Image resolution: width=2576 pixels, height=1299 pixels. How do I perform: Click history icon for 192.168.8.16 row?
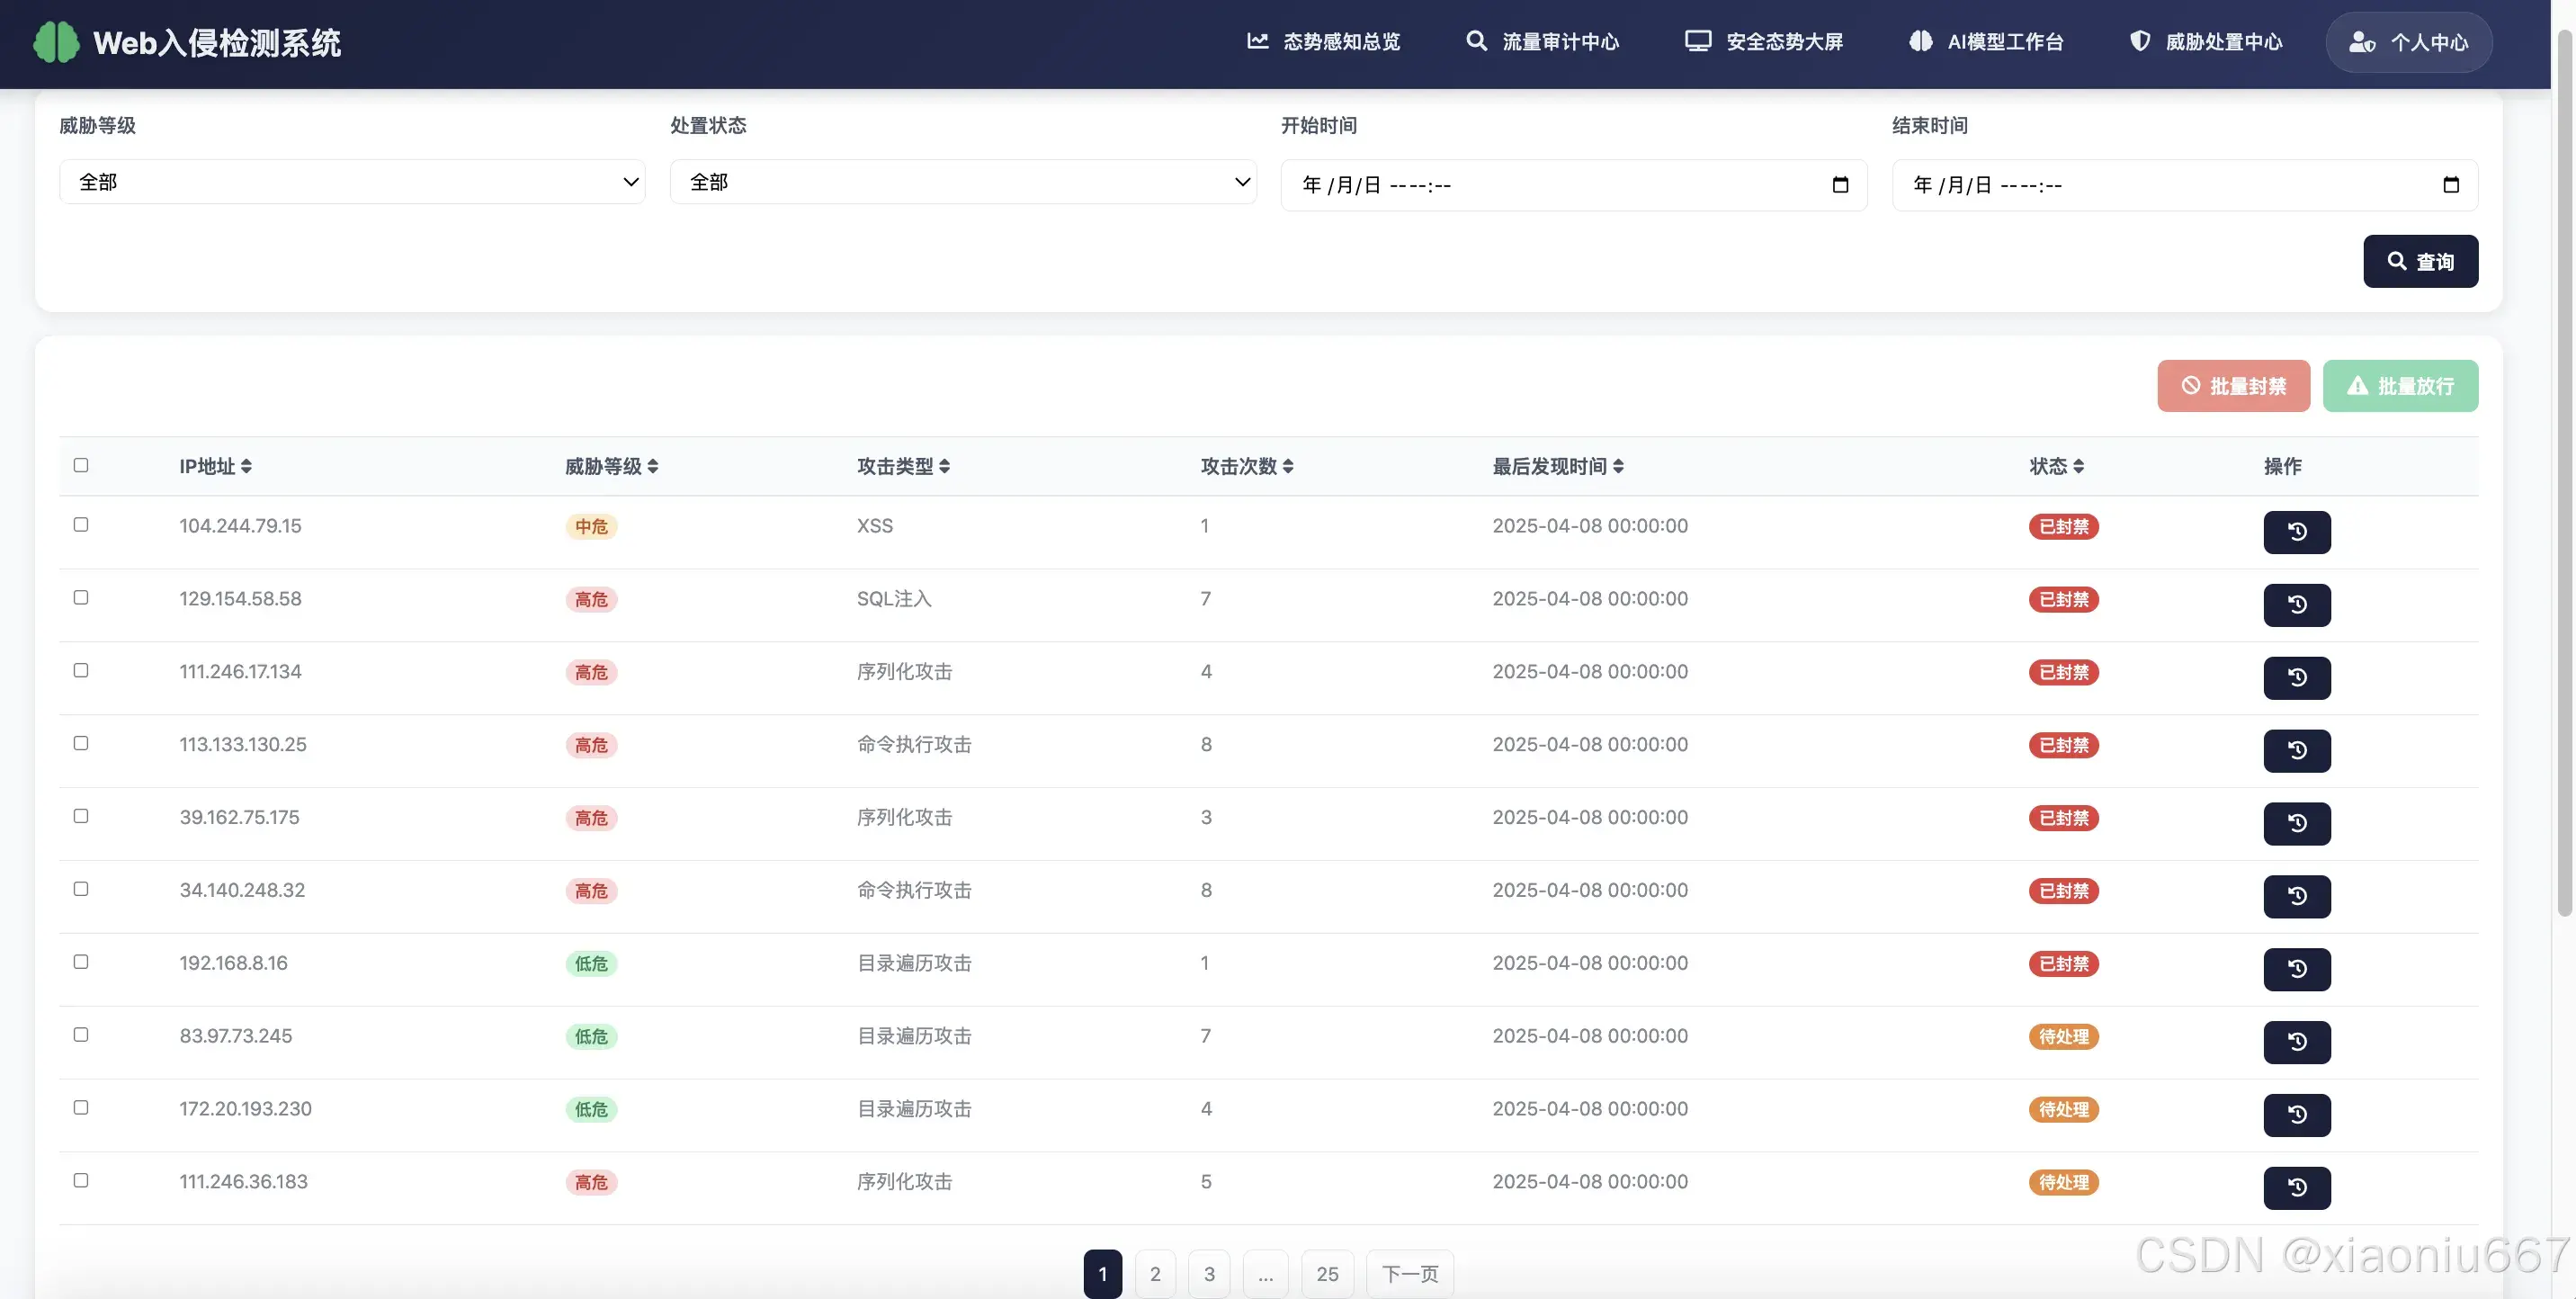pyautogui.click(x=2296, y=969)
